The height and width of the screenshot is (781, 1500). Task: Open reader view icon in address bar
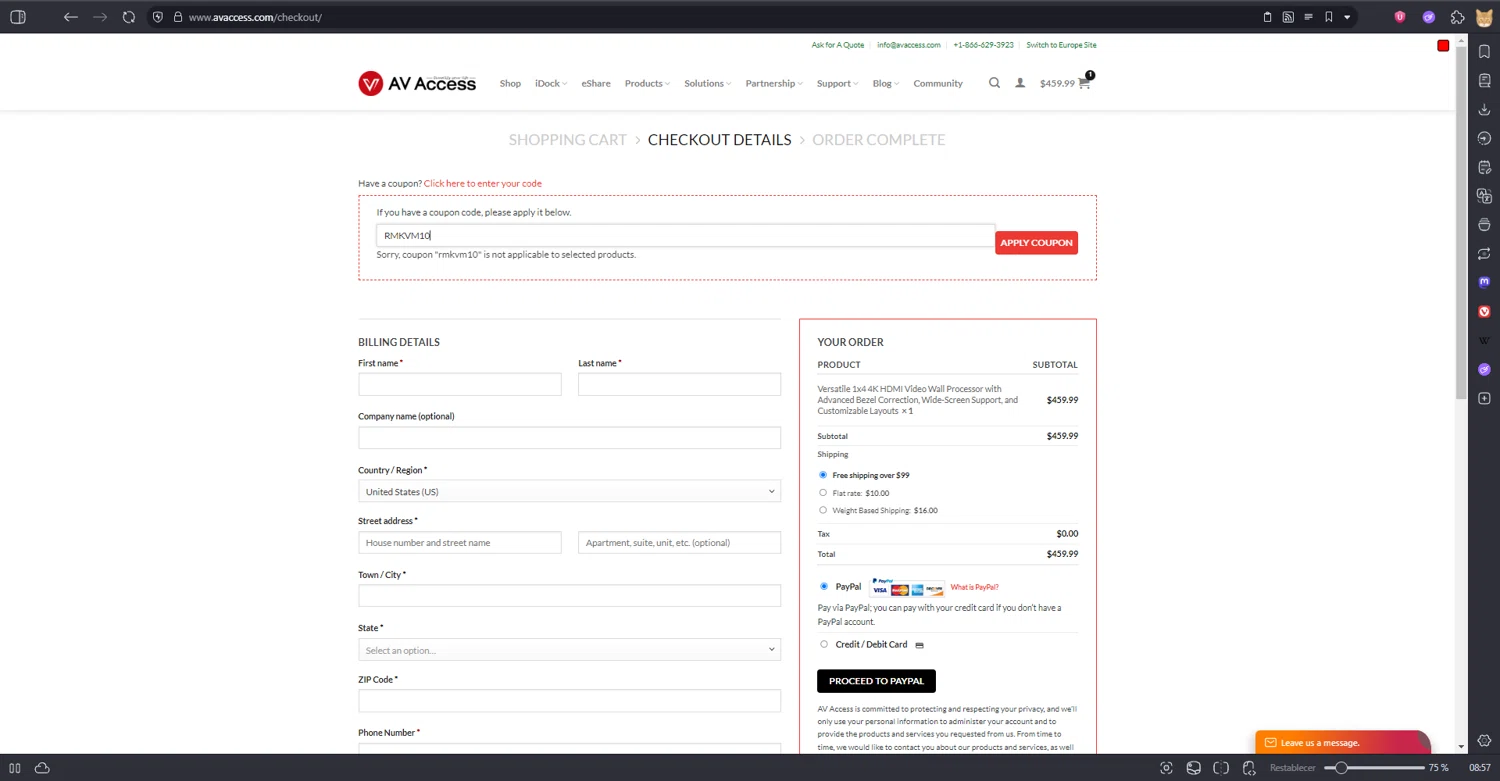pos(1308,17)
